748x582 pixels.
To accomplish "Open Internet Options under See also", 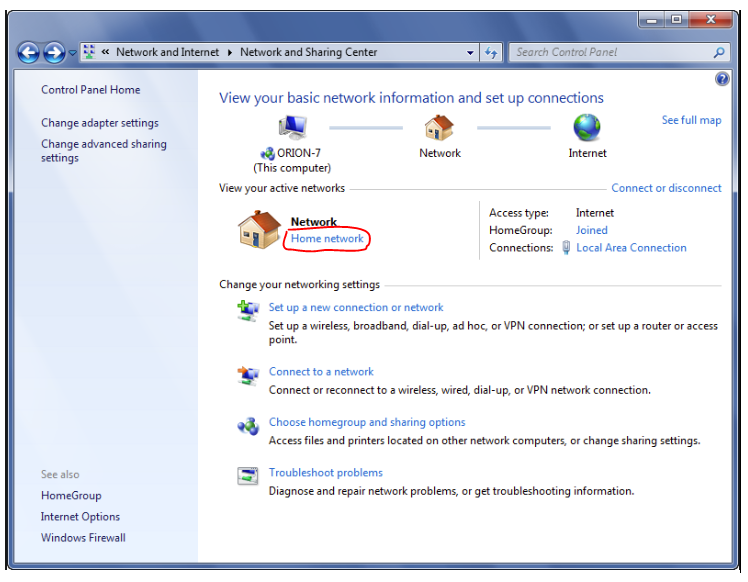I will (x=80, y=517).
